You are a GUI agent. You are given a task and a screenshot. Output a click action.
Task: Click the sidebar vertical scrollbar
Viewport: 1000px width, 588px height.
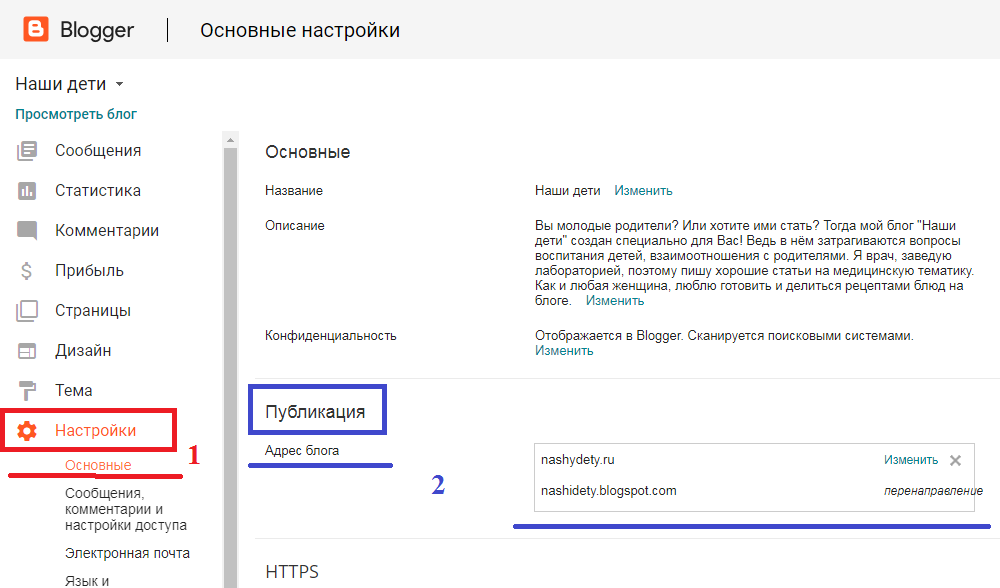point(230,360)
